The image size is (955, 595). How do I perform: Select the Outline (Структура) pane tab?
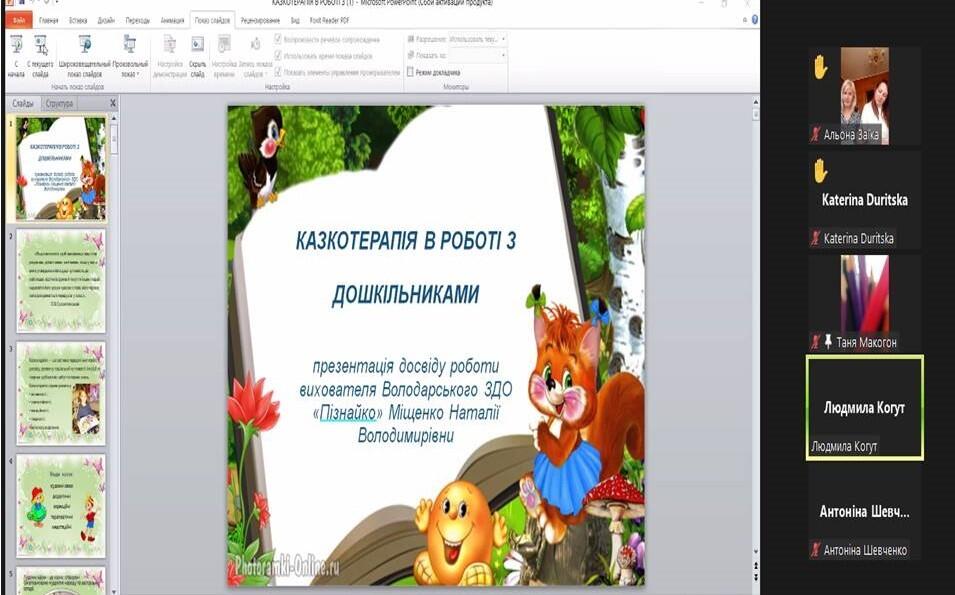[x=59, y=104]
